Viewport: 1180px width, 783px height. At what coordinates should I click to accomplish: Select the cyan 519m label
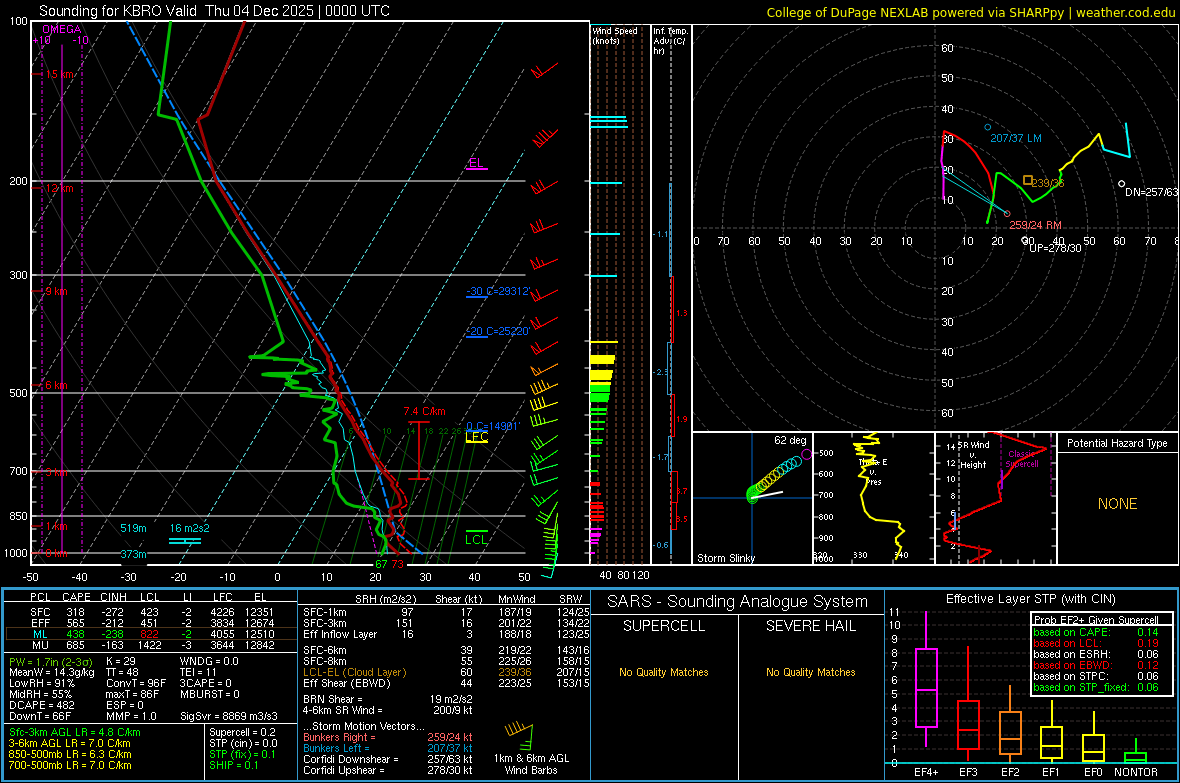point(133,528)
